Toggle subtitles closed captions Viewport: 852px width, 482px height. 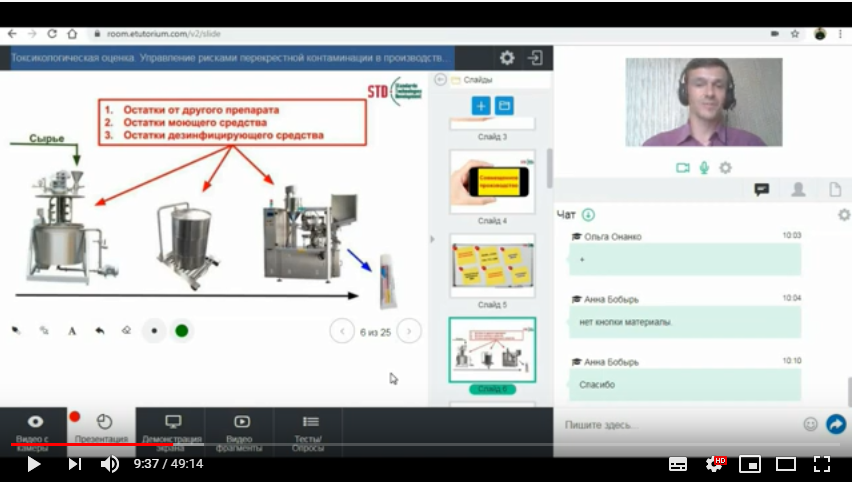678,464
